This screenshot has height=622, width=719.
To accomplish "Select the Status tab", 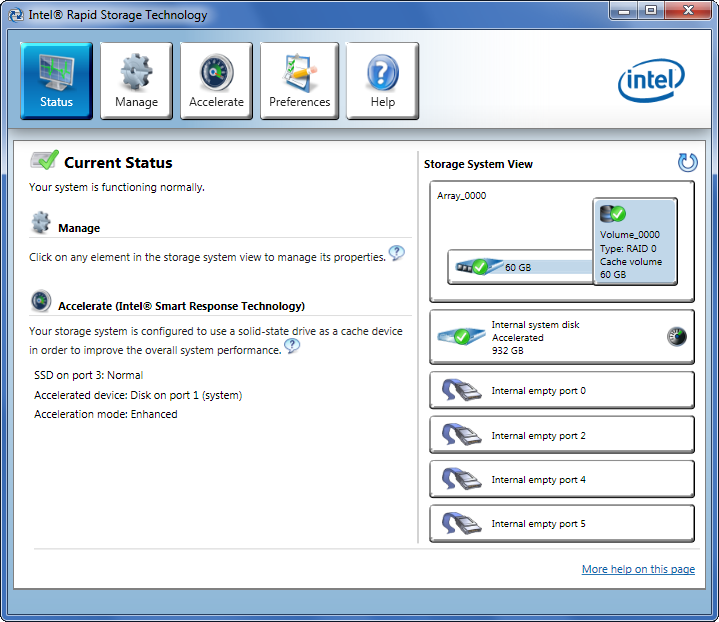I will (x=56, y=81).
